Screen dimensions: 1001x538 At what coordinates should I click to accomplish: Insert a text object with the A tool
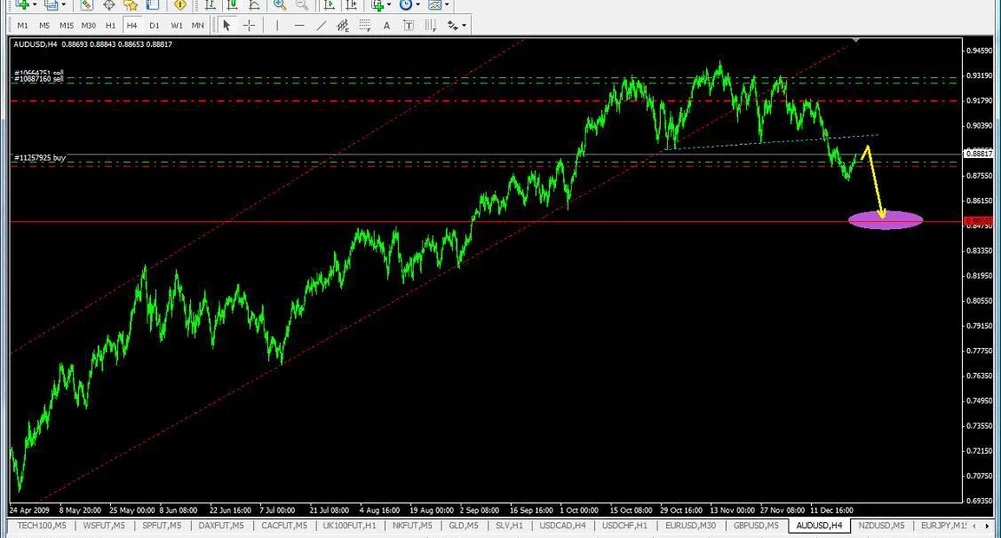click(x=386, y=25)
